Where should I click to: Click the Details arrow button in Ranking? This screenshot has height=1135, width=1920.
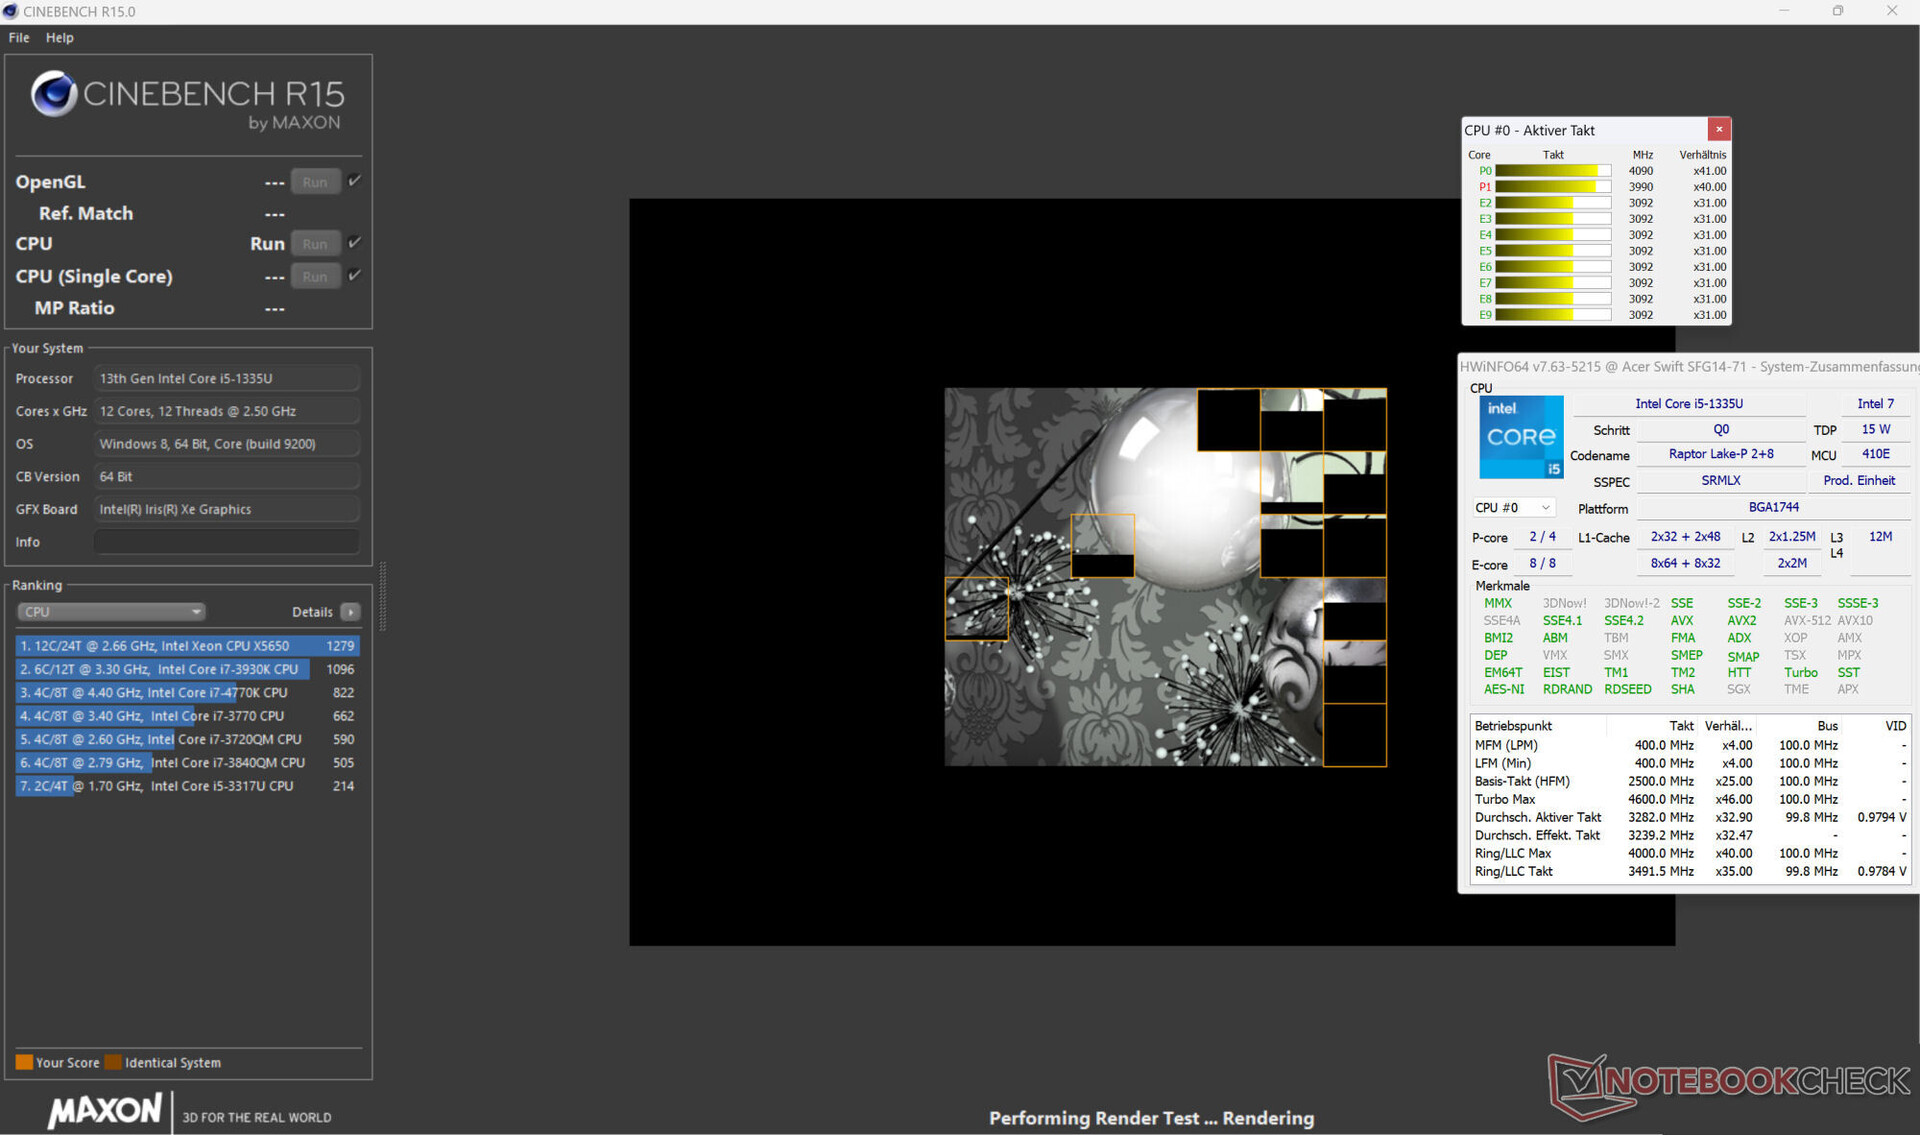(350, 612)
